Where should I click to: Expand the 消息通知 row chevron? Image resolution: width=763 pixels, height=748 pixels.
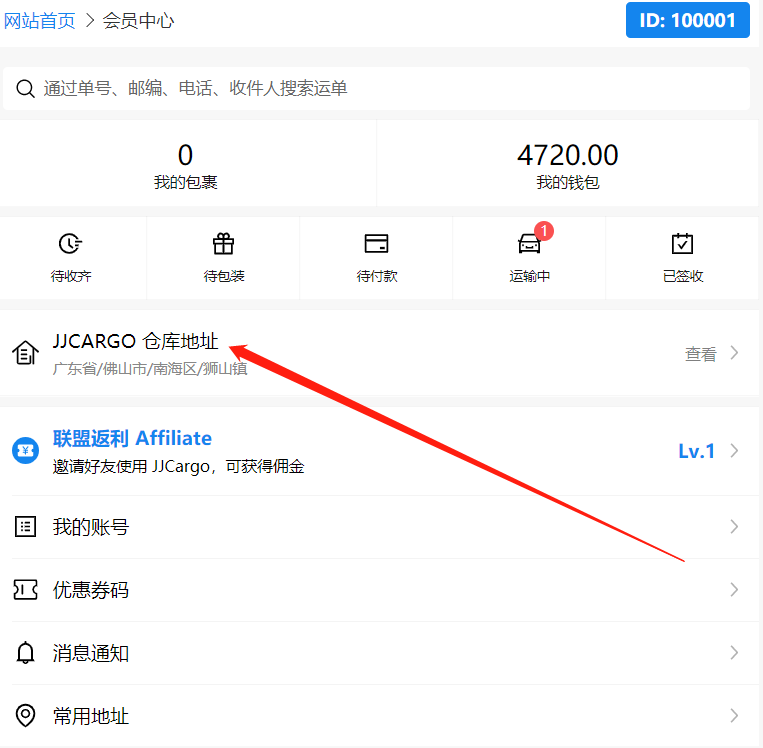734,653
